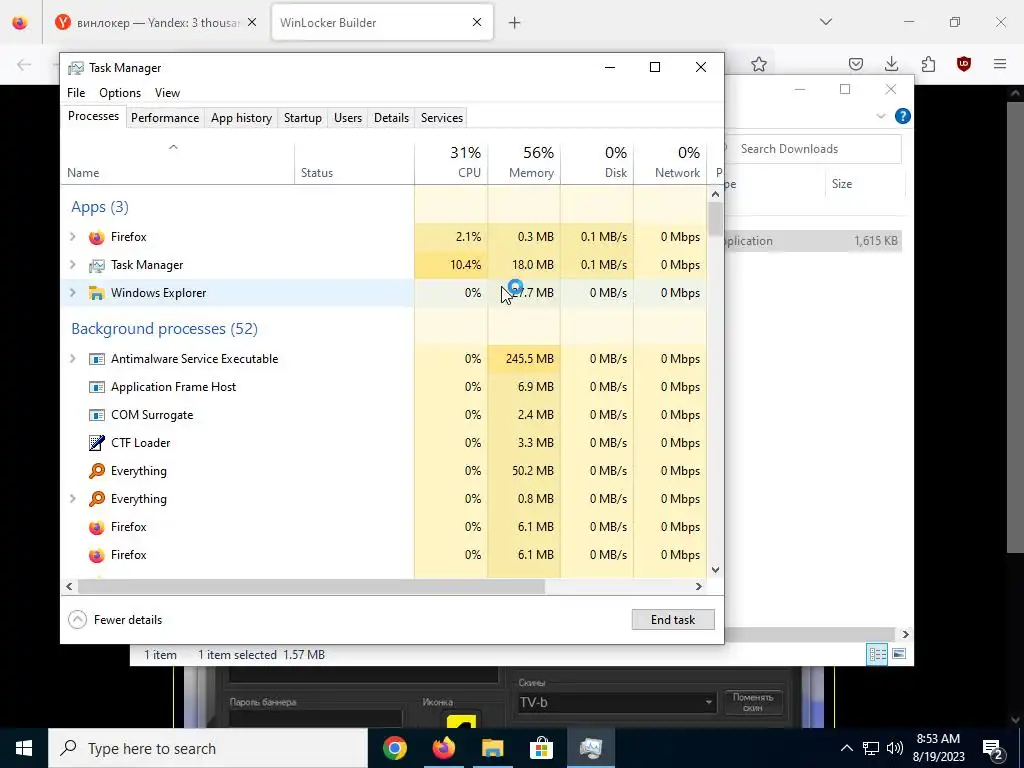Switch to the Details tab
The image size is (1024, 768).
point(391,118)
